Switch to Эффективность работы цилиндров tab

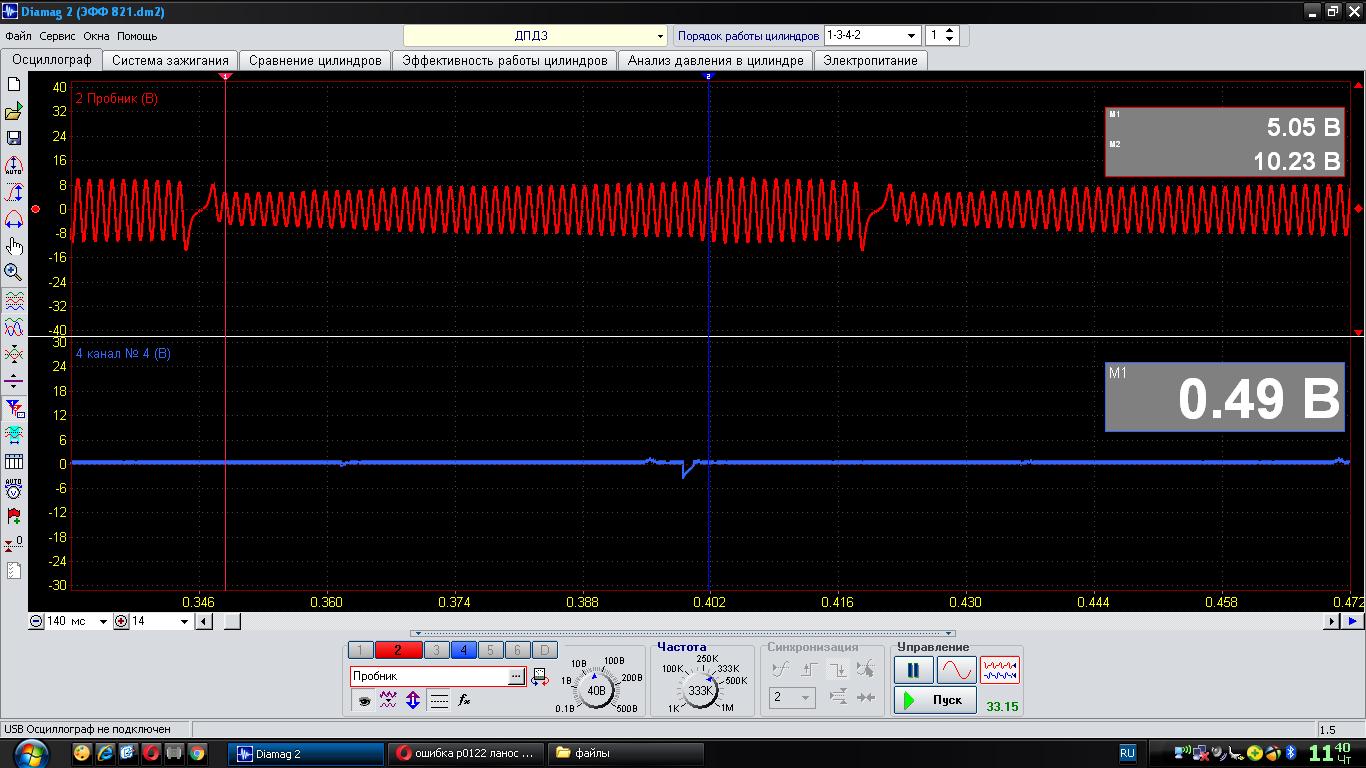click(505, 60)
